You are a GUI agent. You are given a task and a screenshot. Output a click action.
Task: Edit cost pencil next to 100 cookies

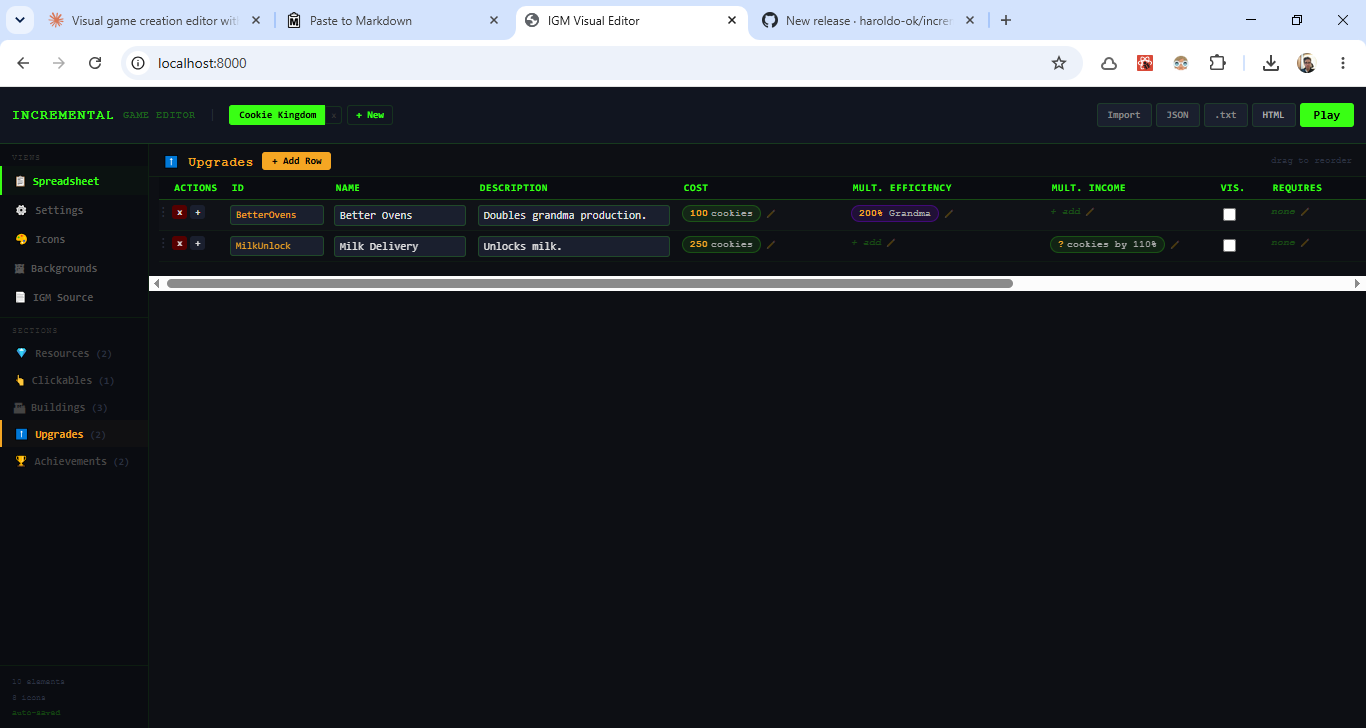(x=771, y=213)
